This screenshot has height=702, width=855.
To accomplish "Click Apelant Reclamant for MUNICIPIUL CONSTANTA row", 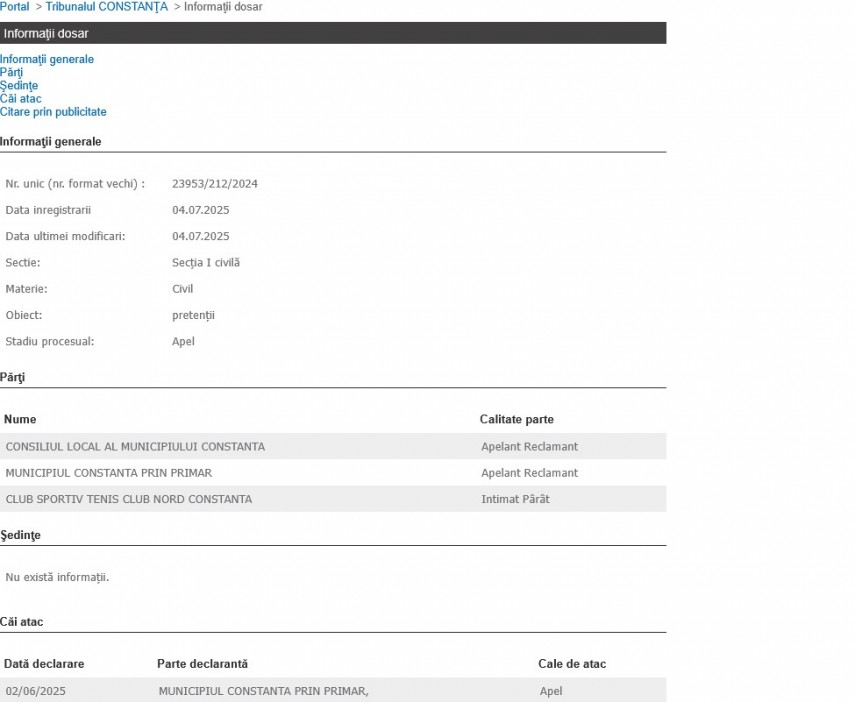I will tap(529, 473).
